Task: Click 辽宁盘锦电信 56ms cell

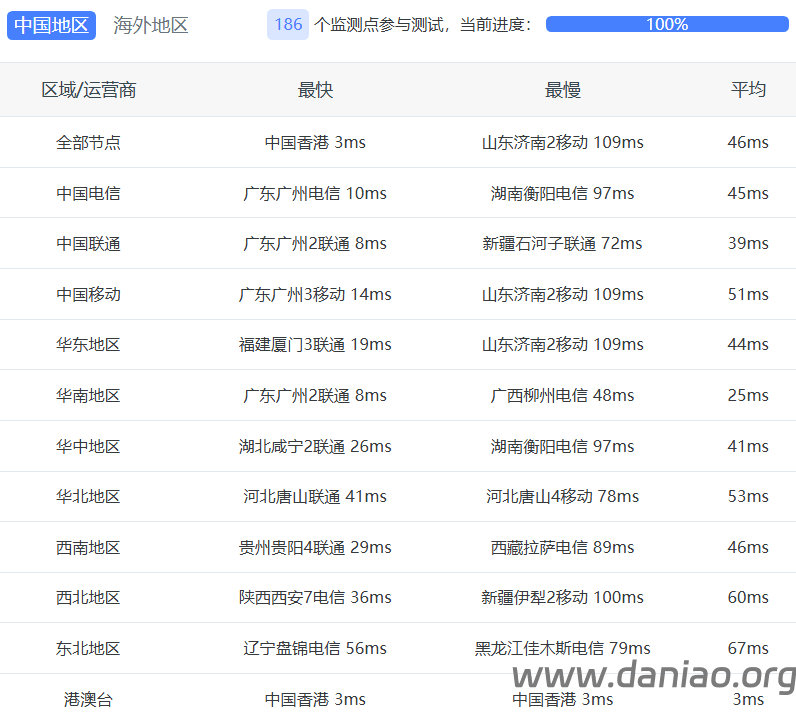Action: click(x=315, y=648)
